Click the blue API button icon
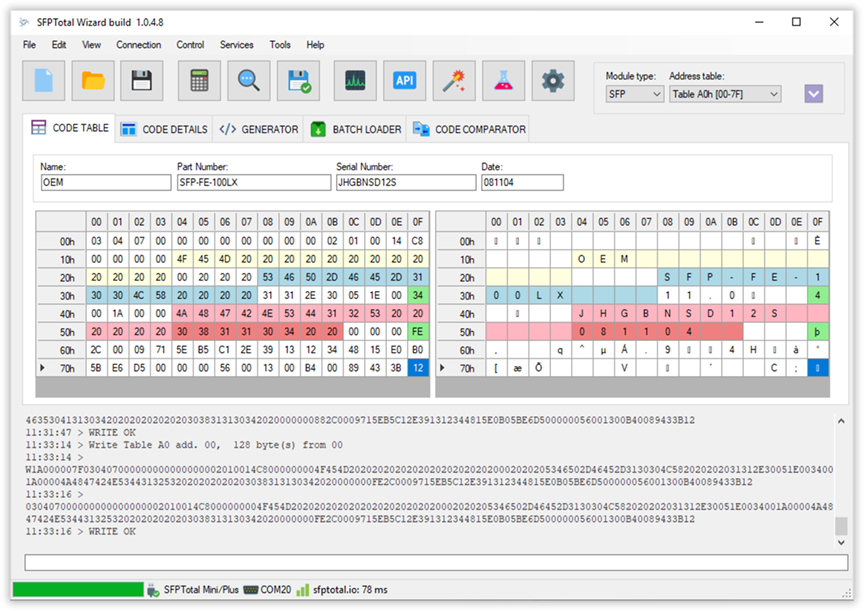This screenshot has height=611, width=864. pyautogui.click(x=405, y=81)
